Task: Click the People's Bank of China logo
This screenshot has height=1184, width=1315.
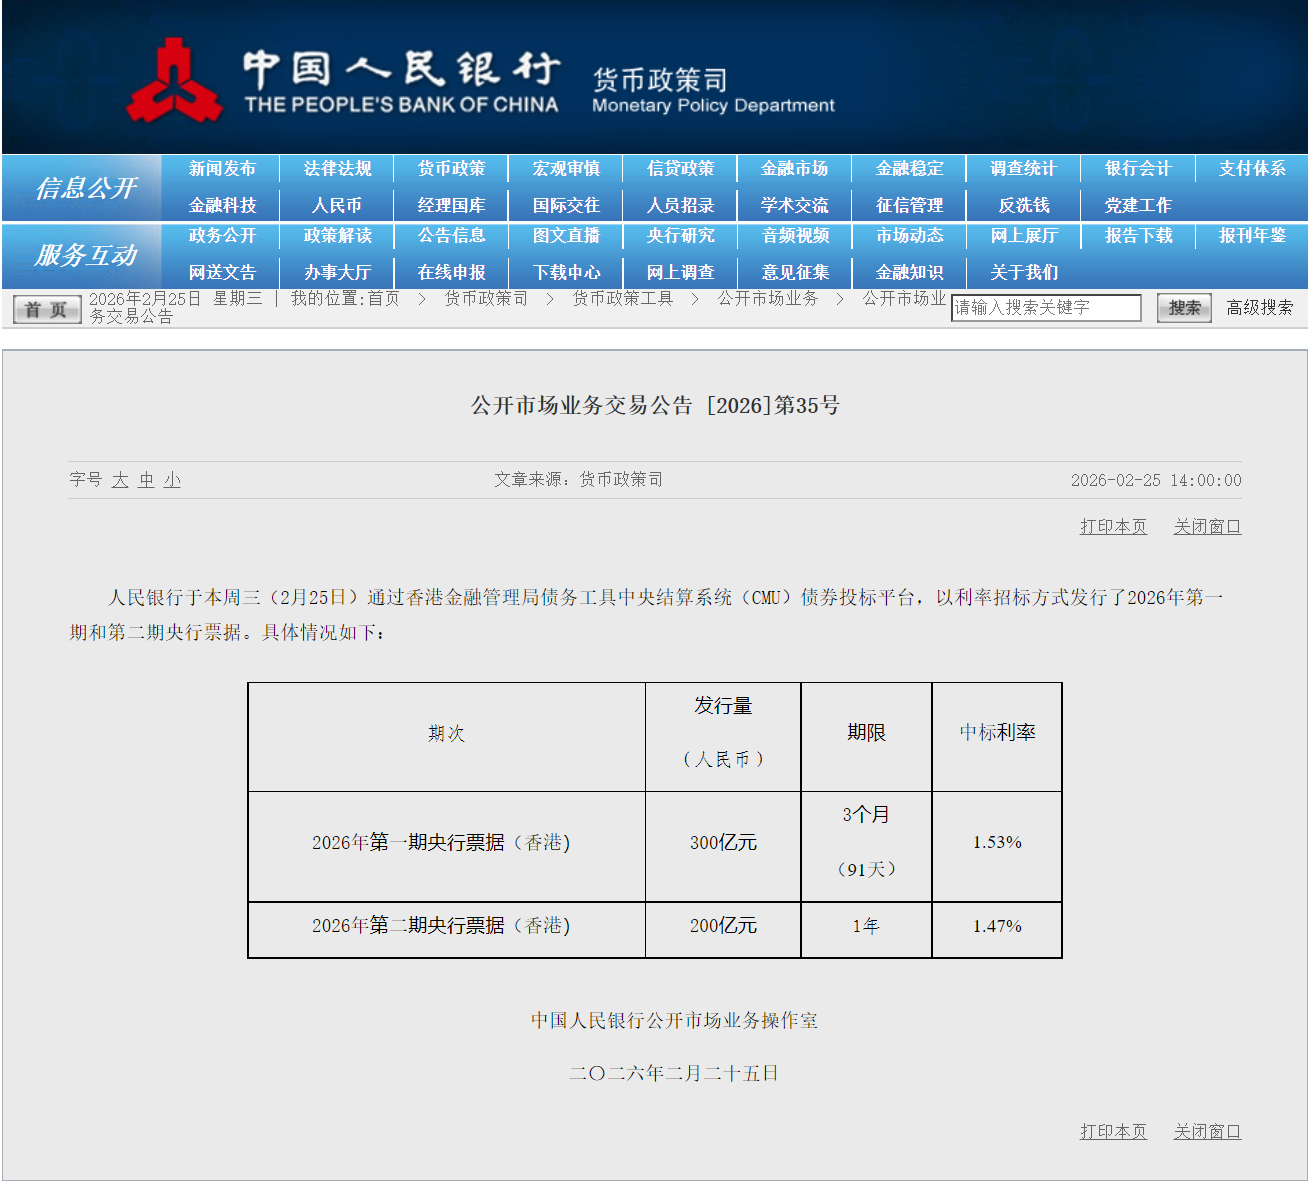Action: tap(174, 82)
